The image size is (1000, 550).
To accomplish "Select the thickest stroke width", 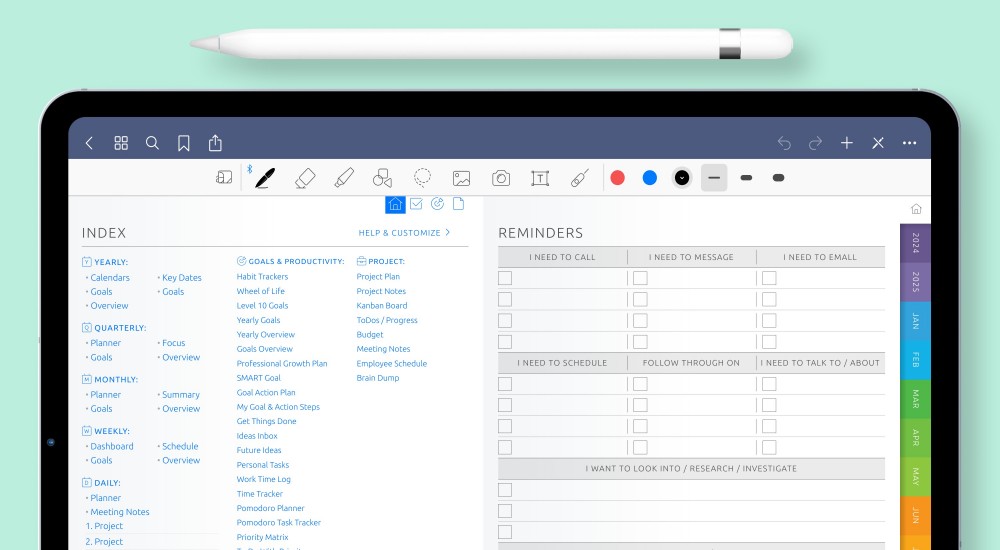I will tap(778, 178).
